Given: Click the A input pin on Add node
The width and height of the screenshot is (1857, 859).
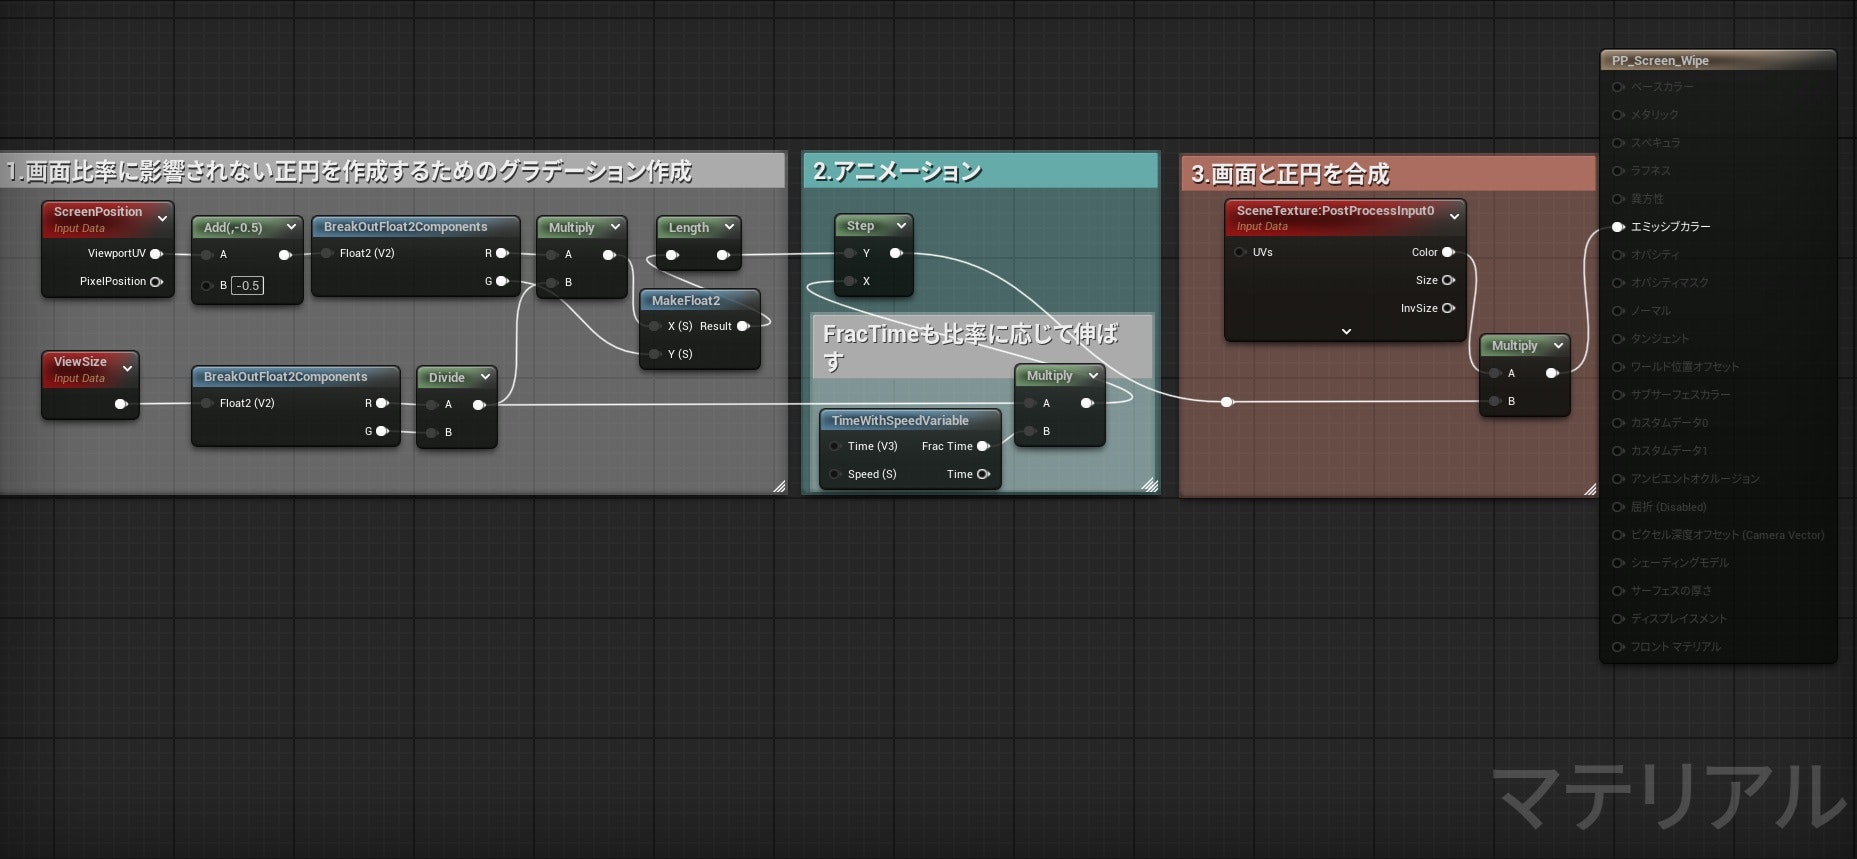Looking at the screenshot, I should (x=207, y=255).
